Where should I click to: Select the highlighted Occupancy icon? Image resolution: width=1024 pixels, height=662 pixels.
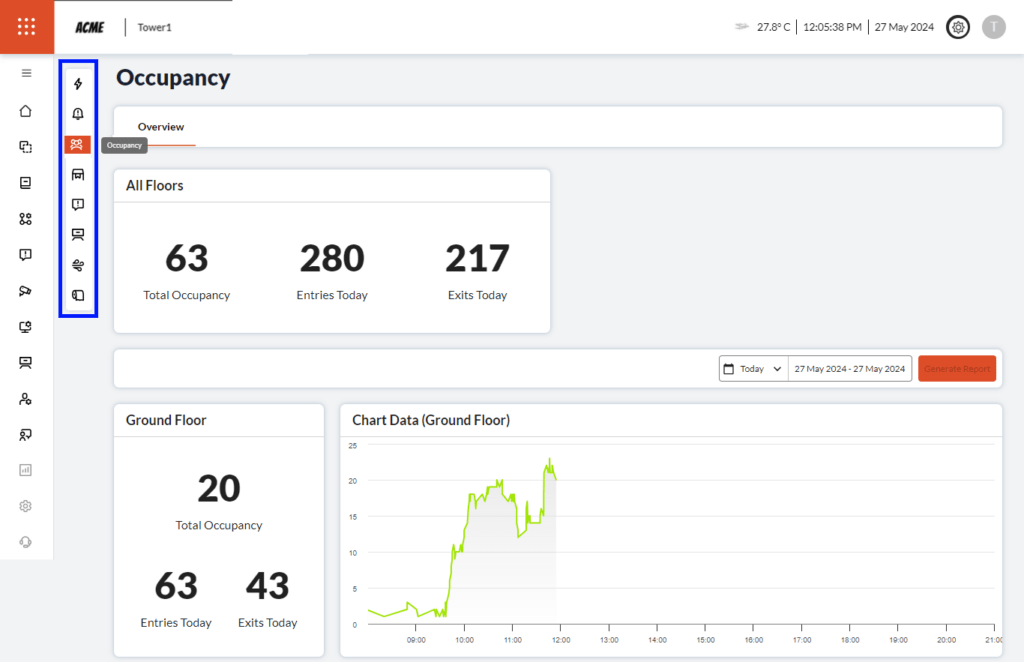coord(78,145)
